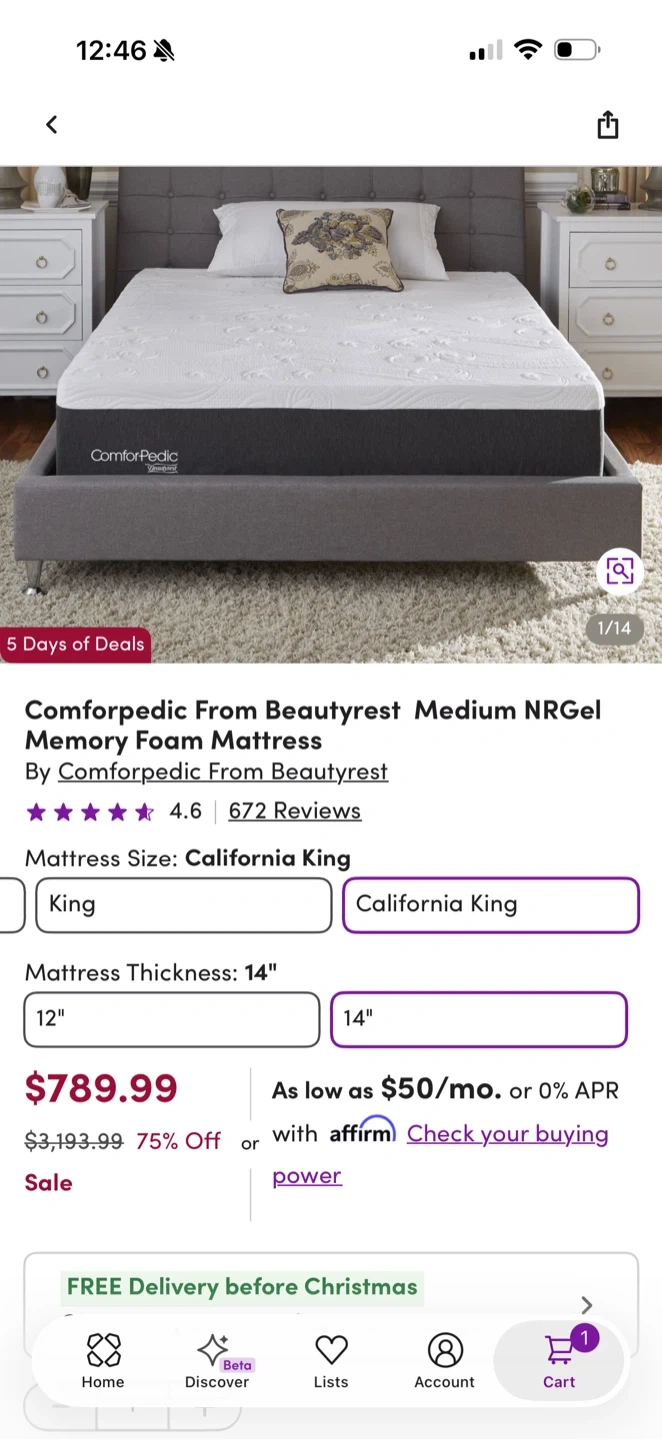Tap the star rating row

(90, 812)
